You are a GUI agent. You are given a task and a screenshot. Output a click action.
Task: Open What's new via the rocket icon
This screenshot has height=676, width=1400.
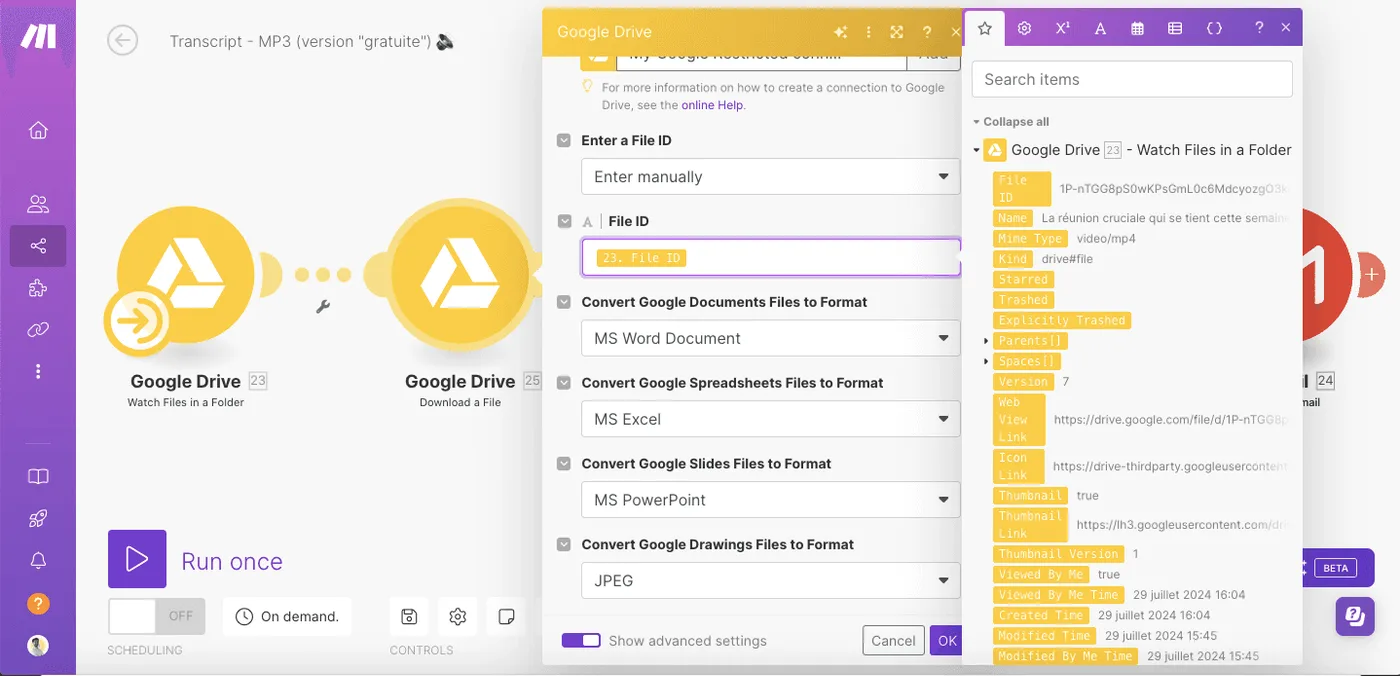point(38,518)
